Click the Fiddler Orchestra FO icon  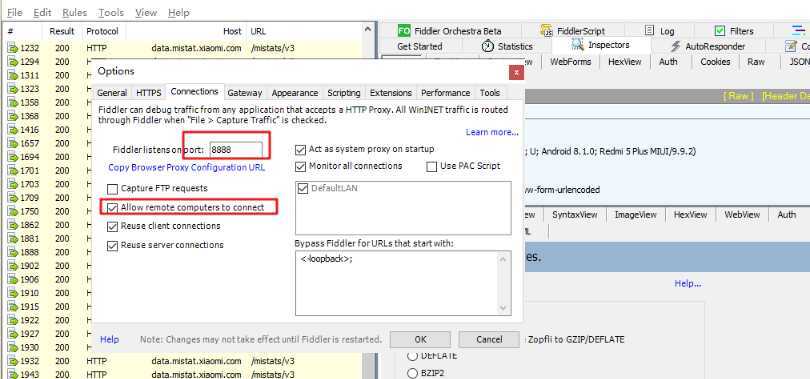coord(404,31)
